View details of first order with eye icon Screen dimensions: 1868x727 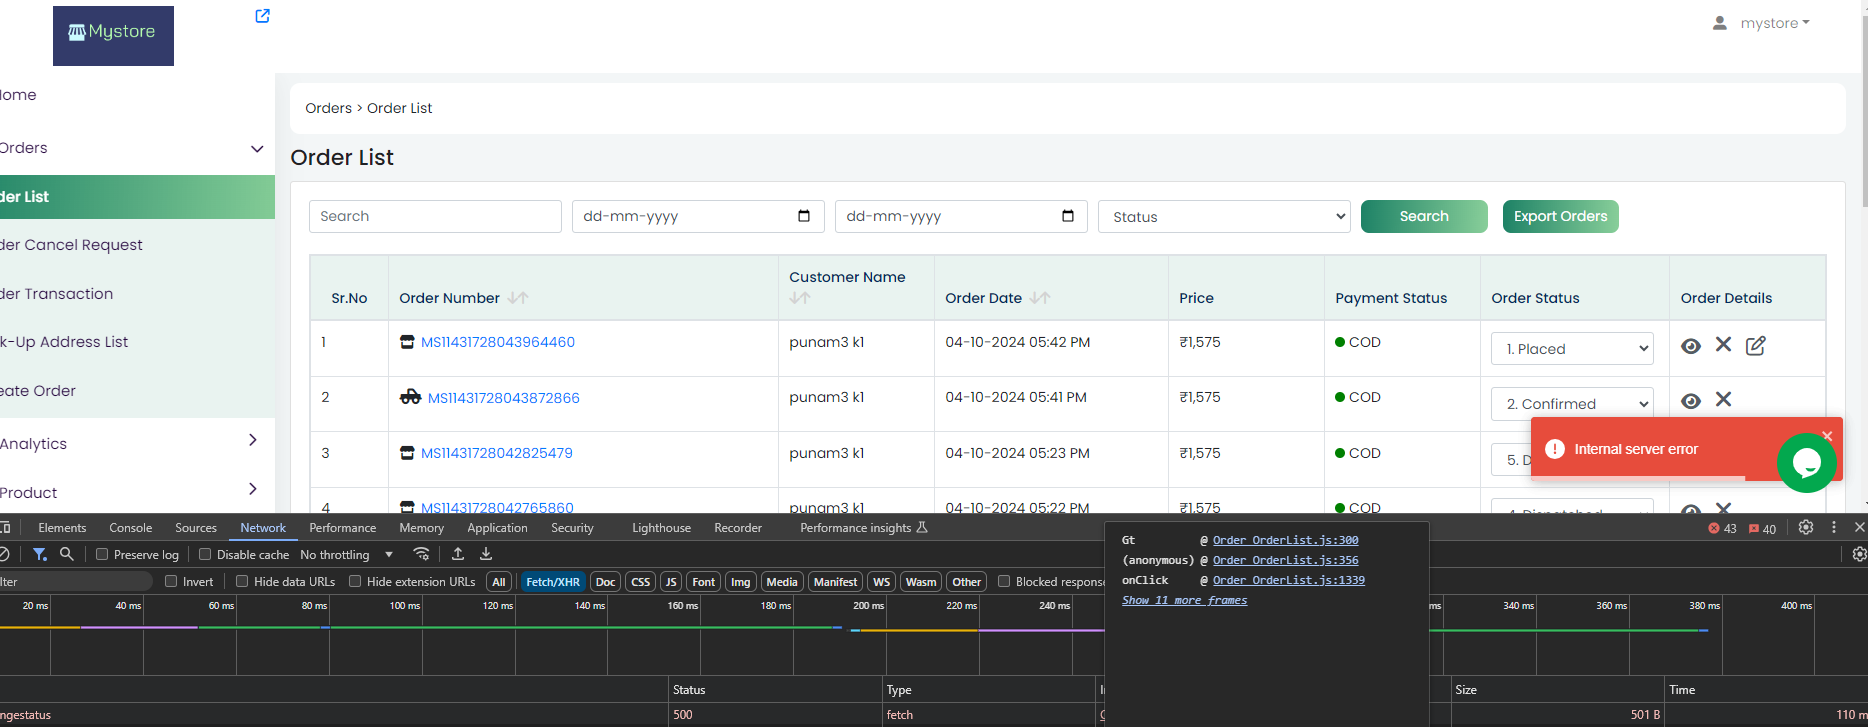(x=1690, y=346)
